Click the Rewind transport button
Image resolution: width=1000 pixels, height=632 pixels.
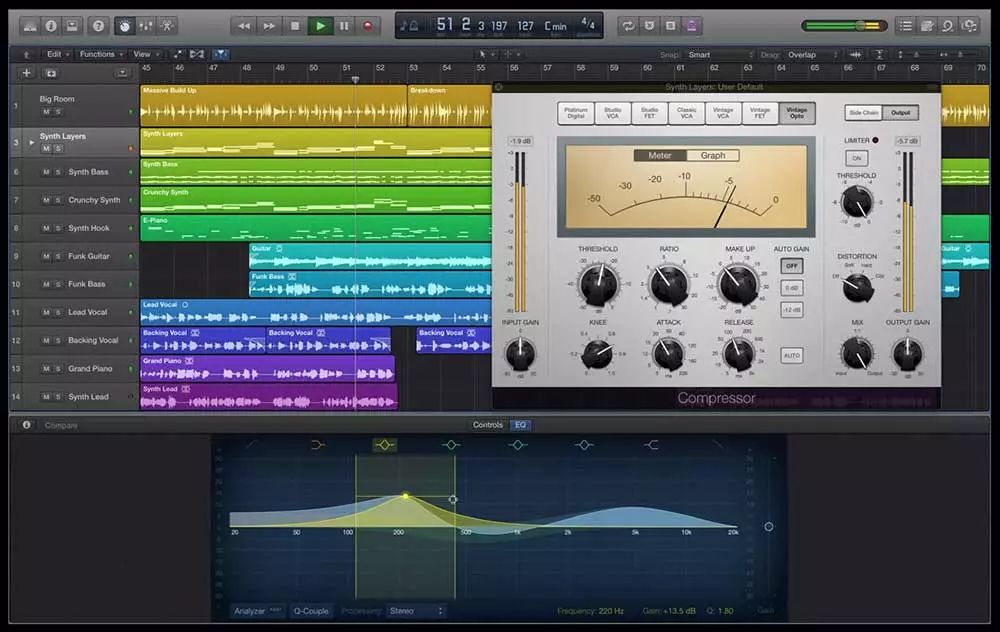point(244,25)
